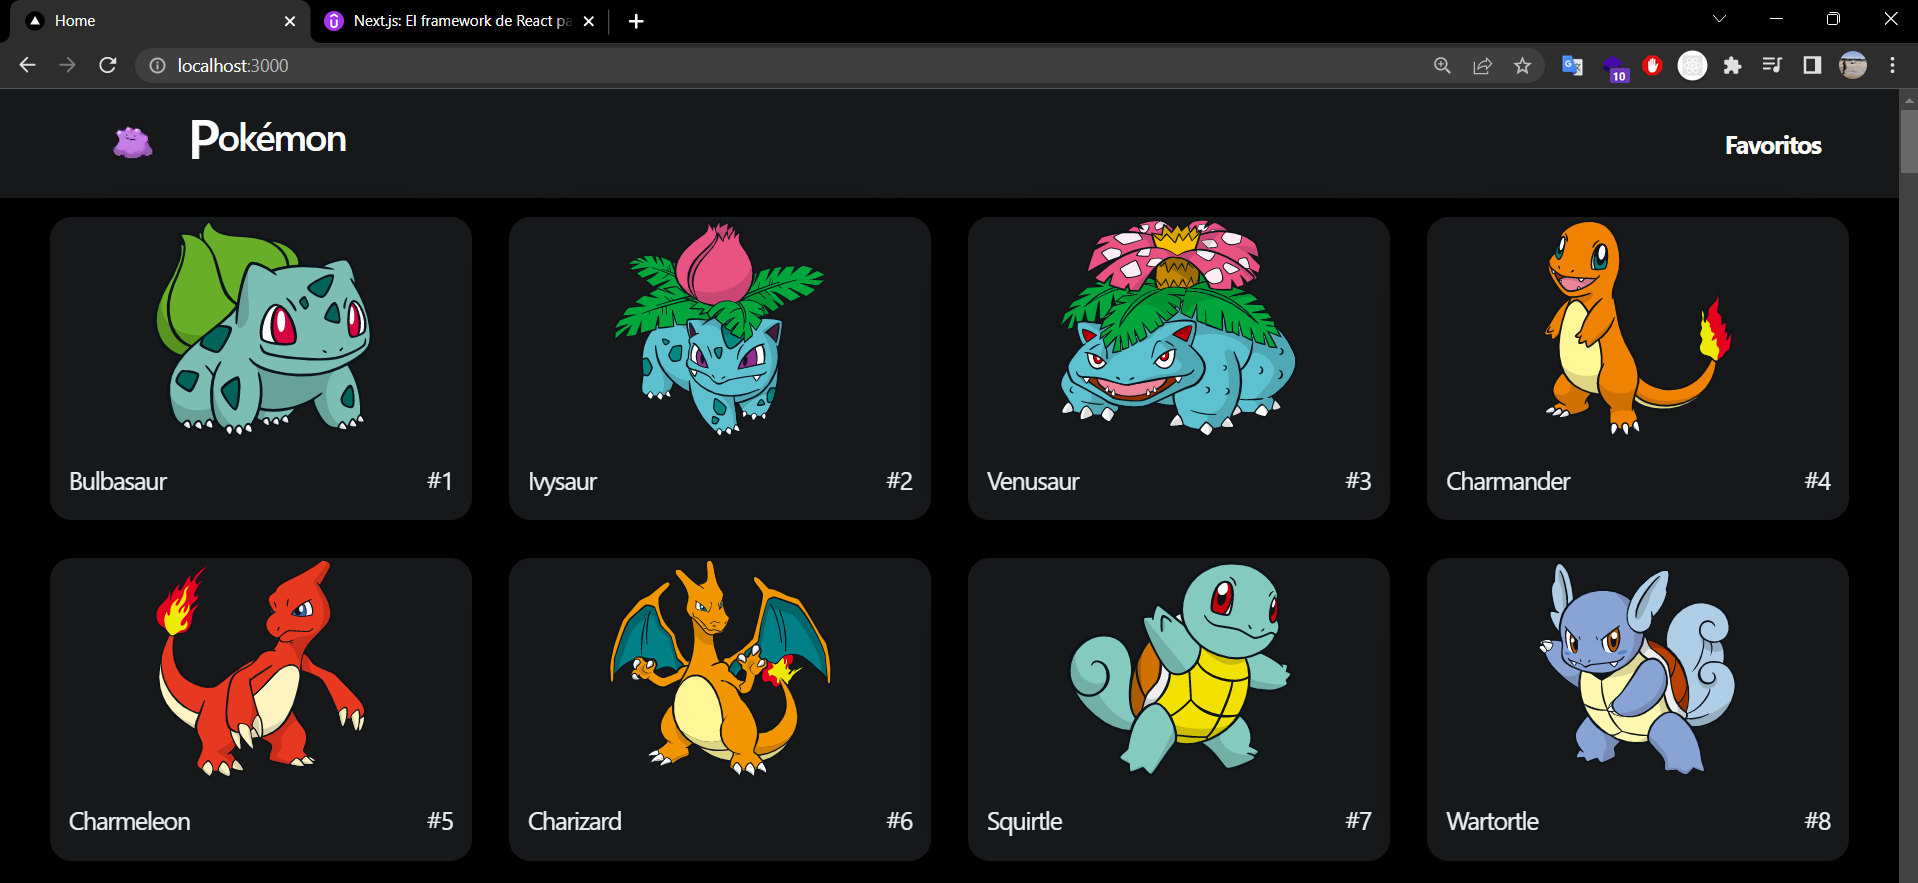Open a new browser tab

(x=636, y=21)
